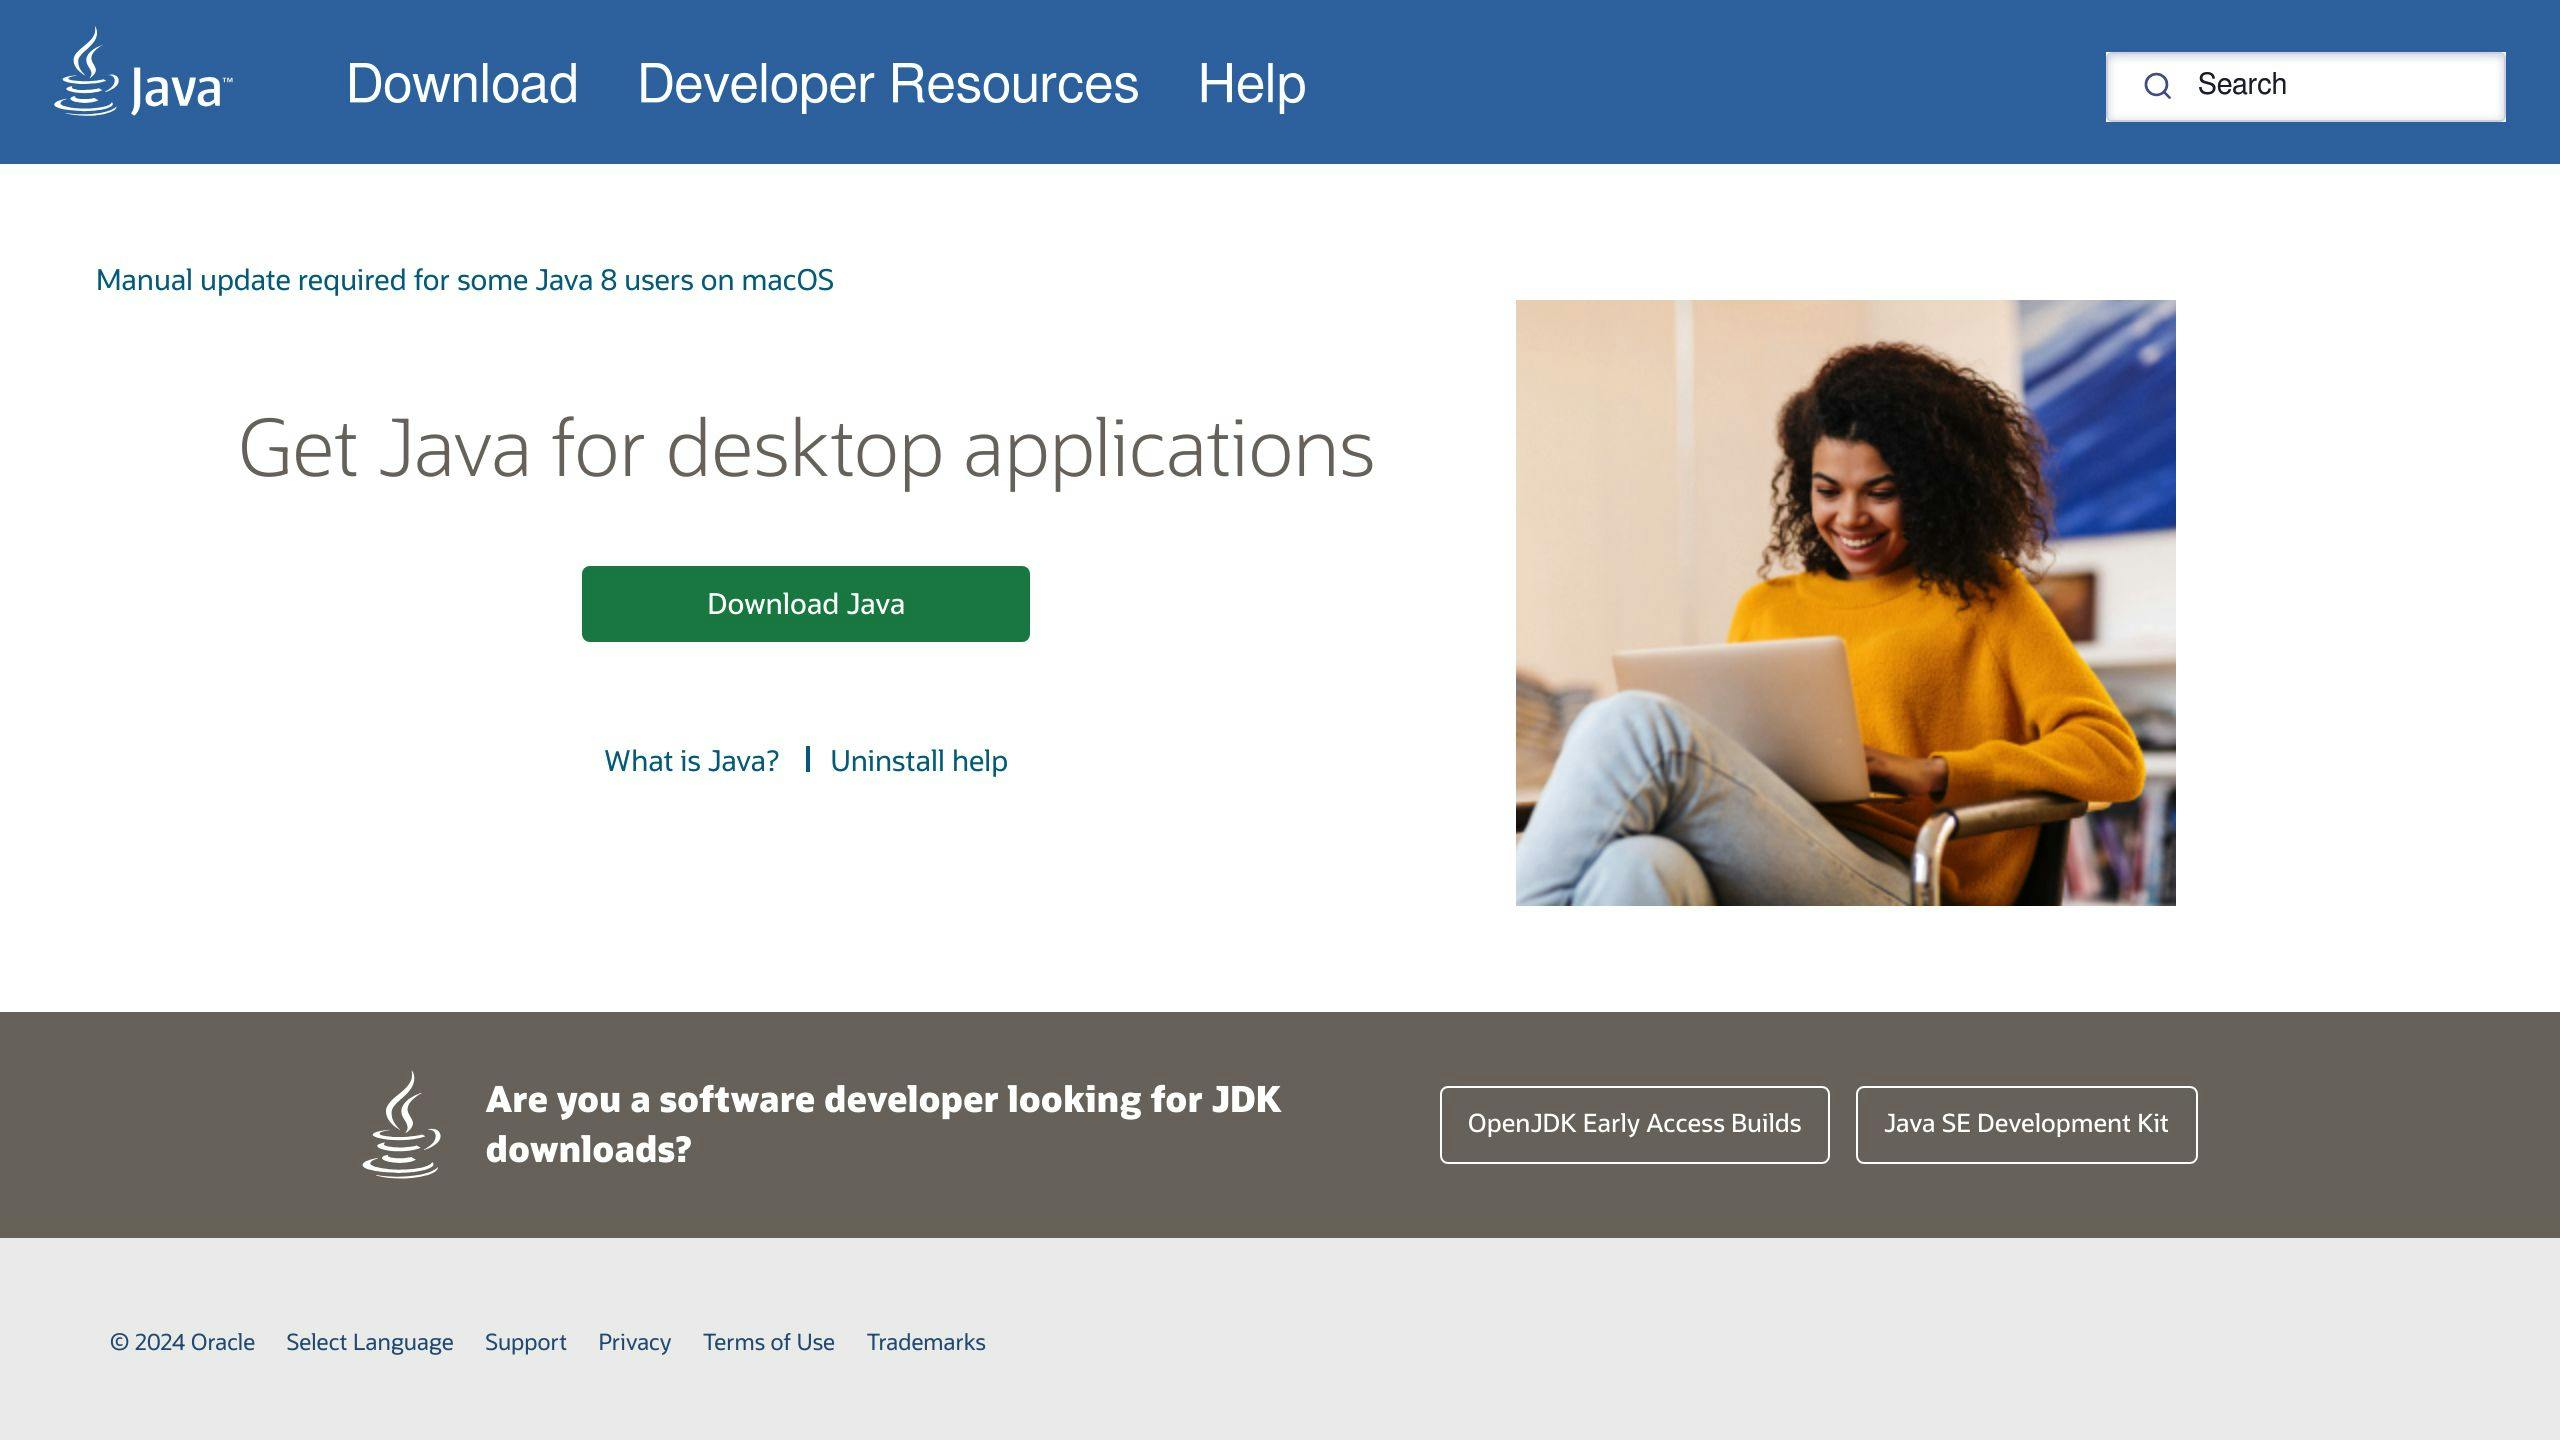This screenshot has width=2560, height=1440.
Task: Click the Java SE Development Kit button
Action: (x=2026, y=1124)
